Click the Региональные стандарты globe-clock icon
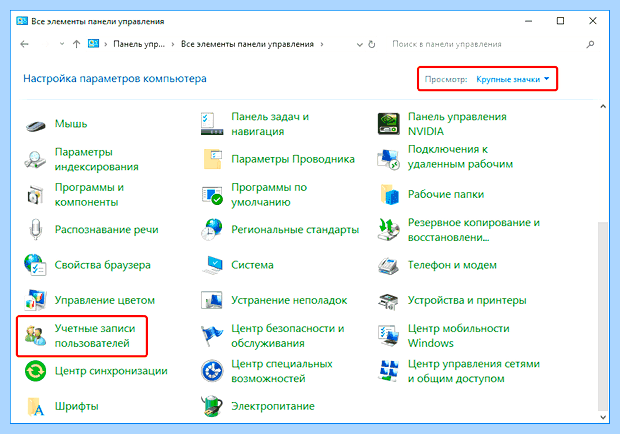 pyautogui.click(x=212, y=229)
